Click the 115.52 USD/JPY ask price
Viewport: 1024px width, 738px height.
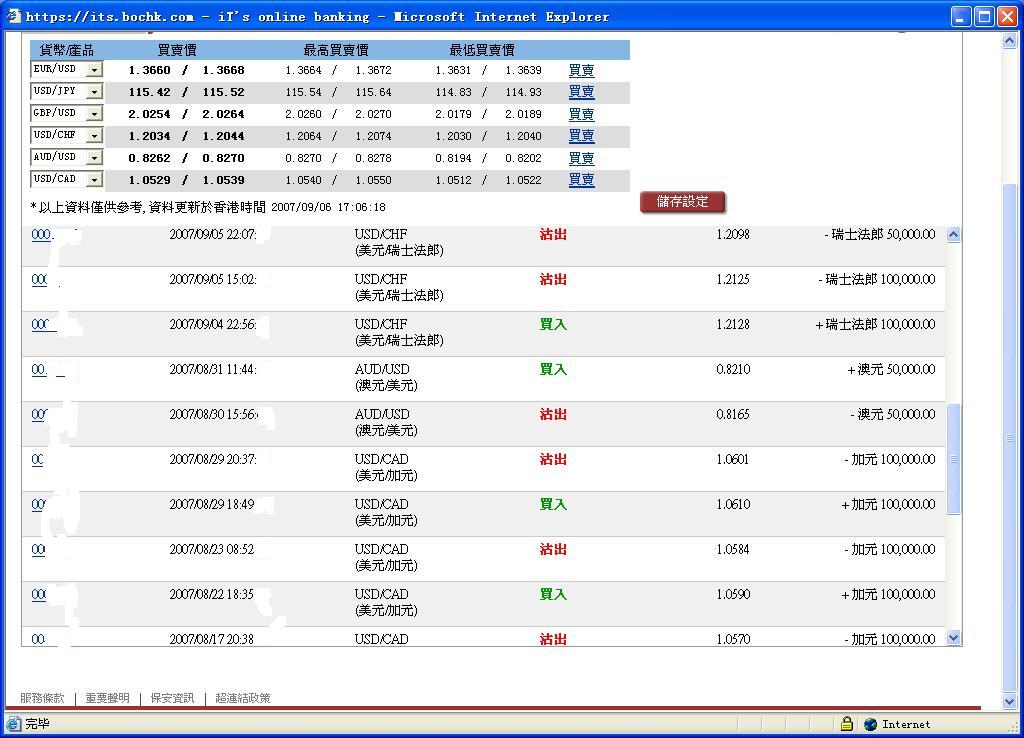click(223, 92)
